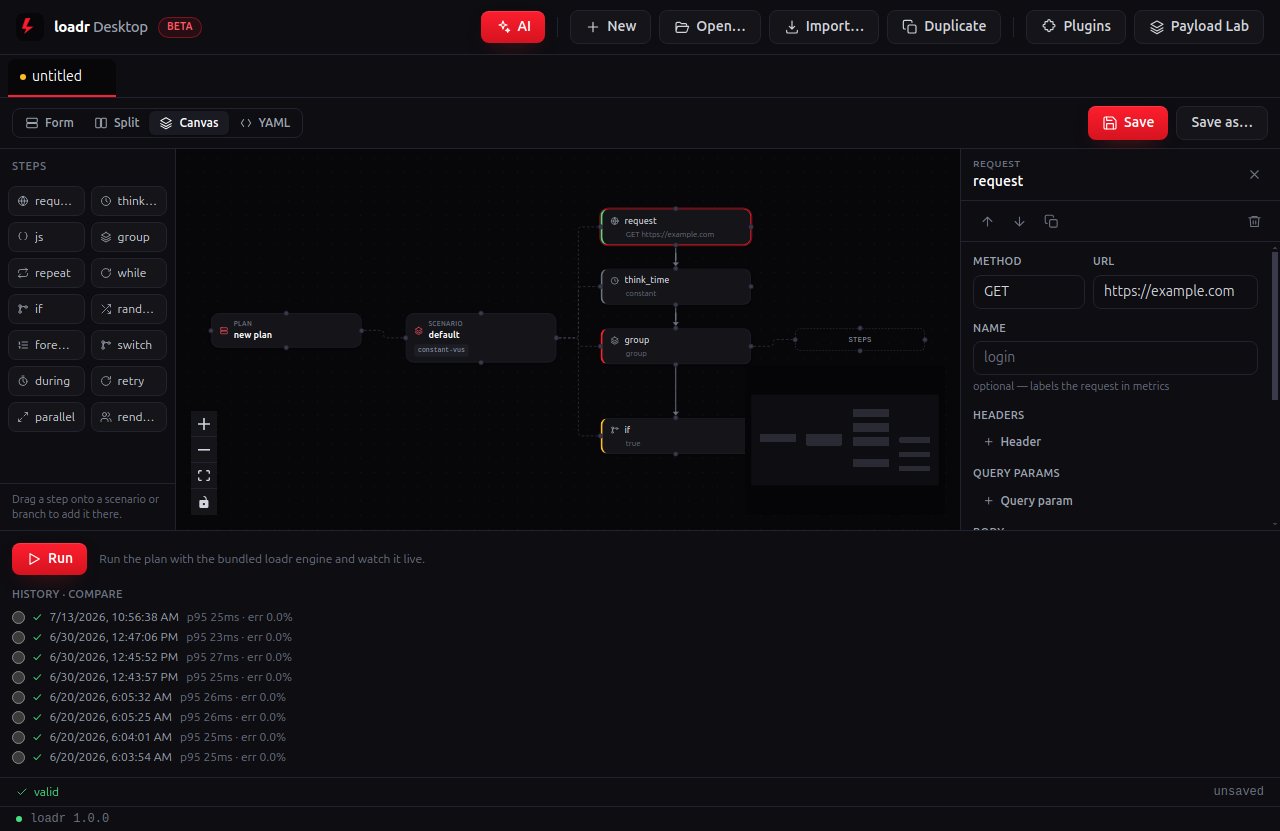Select the group node on canvas

(x=676, y=346)
